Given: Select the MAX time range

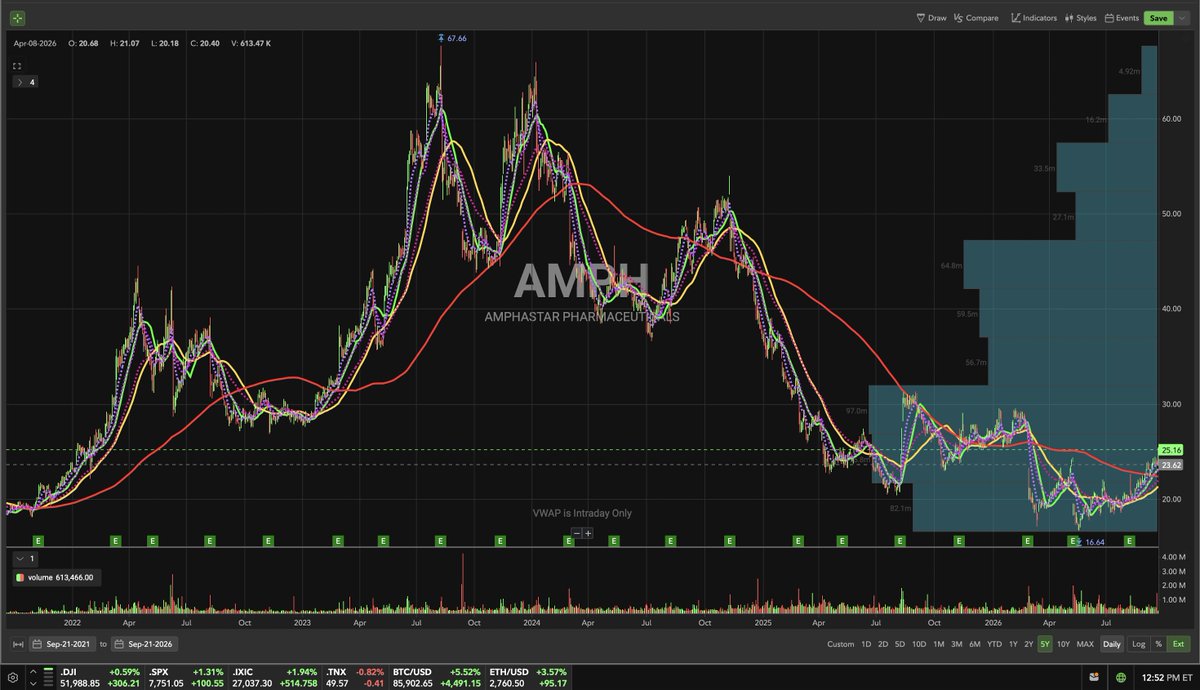Looking at the screenshot, I should (1085, 644).
